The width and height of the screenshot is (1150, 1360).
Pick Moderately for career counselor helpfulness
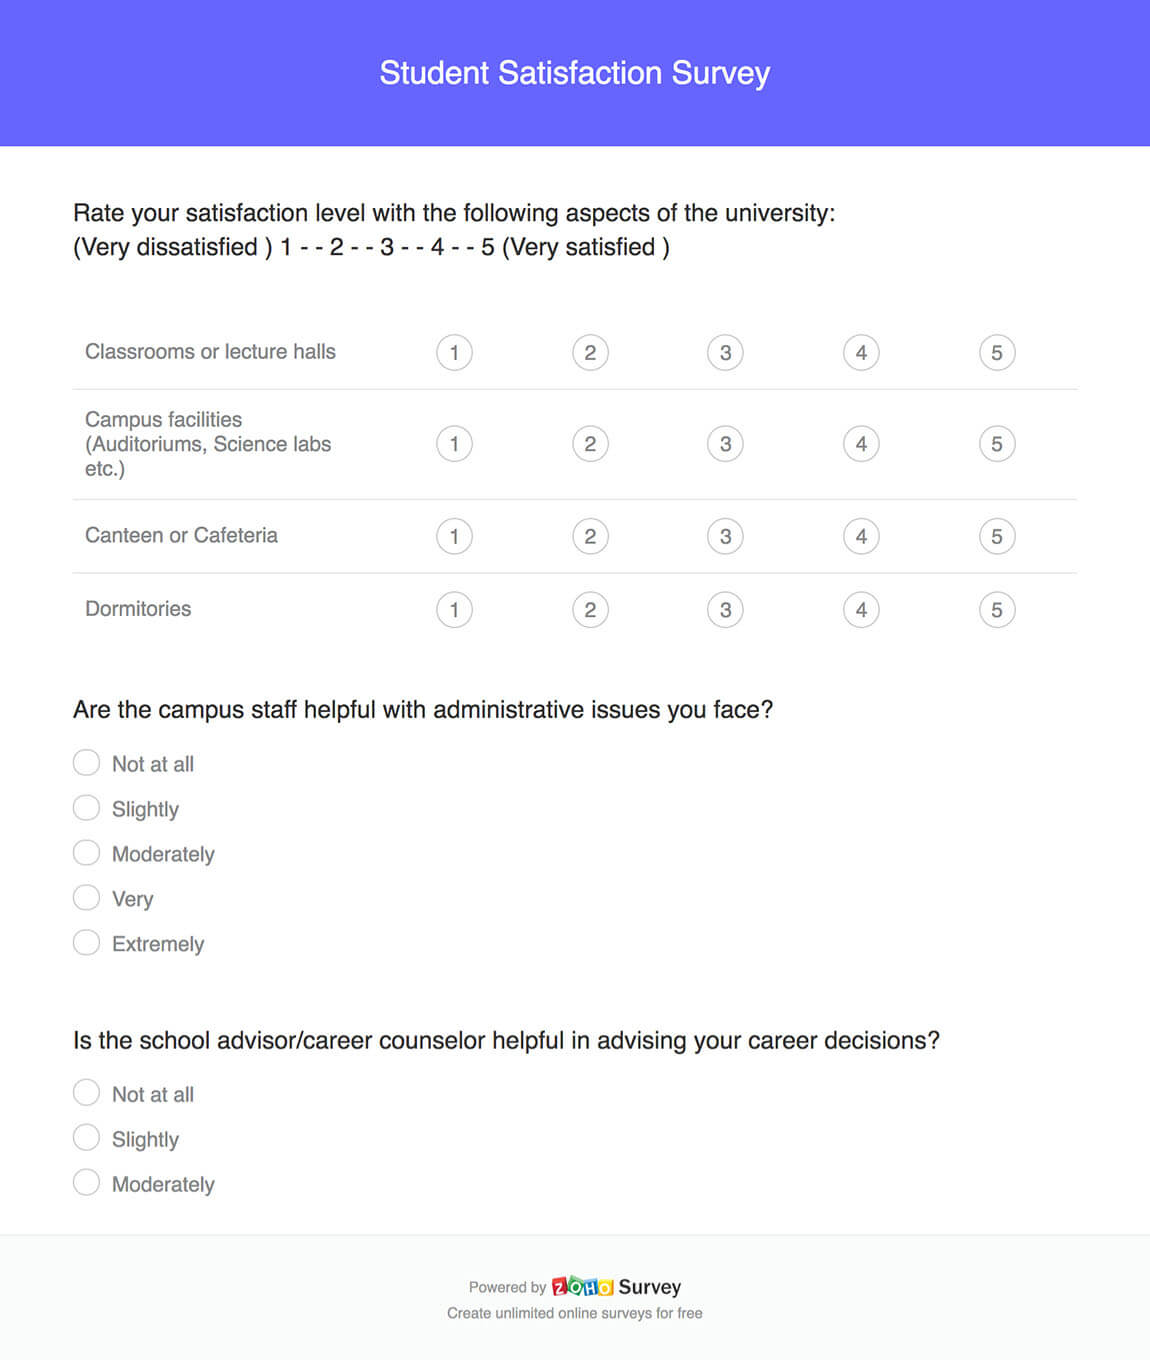pos(86,1182)
